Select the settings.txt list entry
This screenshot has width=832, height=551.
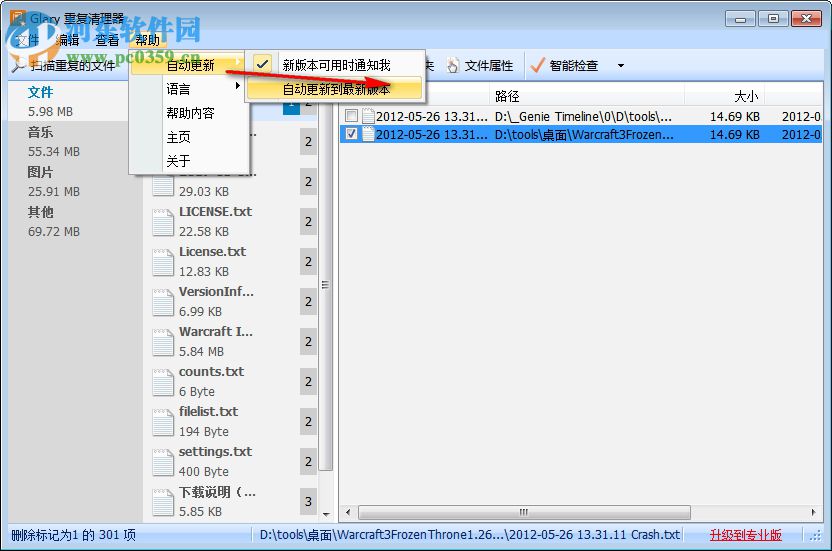231,462
